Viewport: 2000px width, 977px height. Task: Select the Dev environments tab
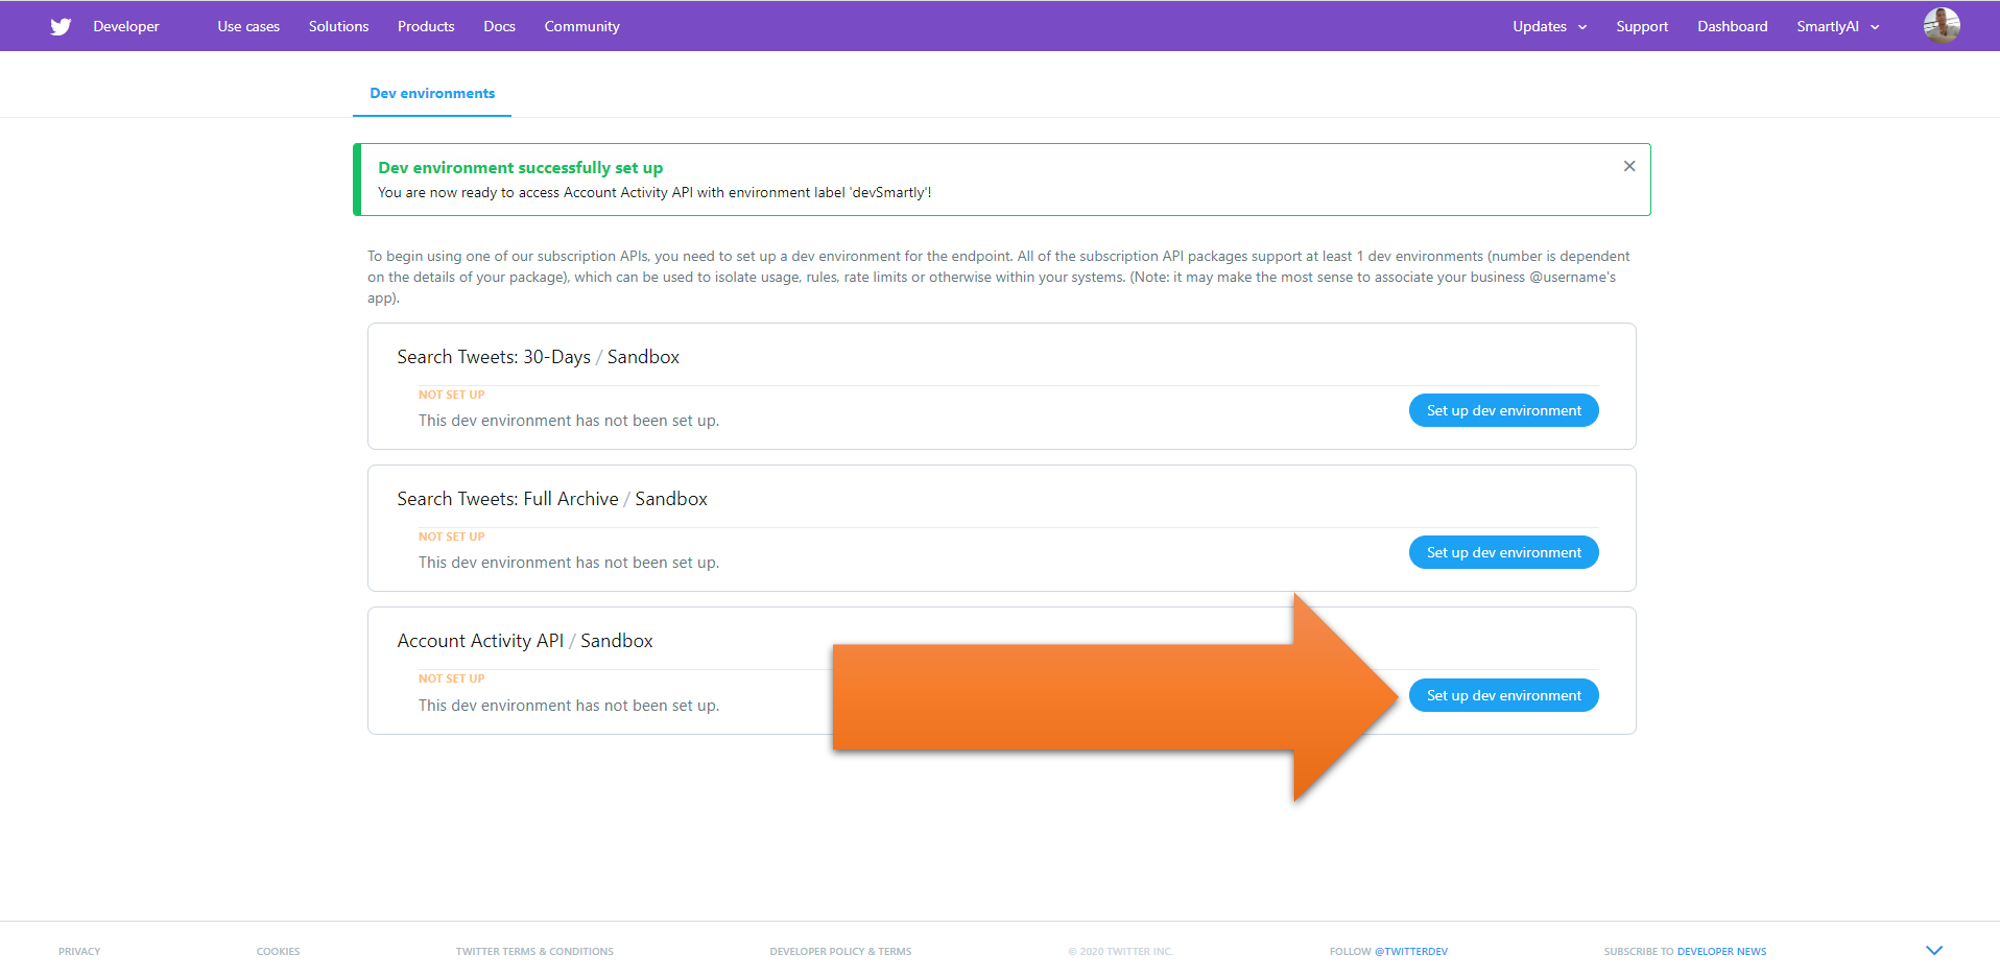tap(432, 93)
